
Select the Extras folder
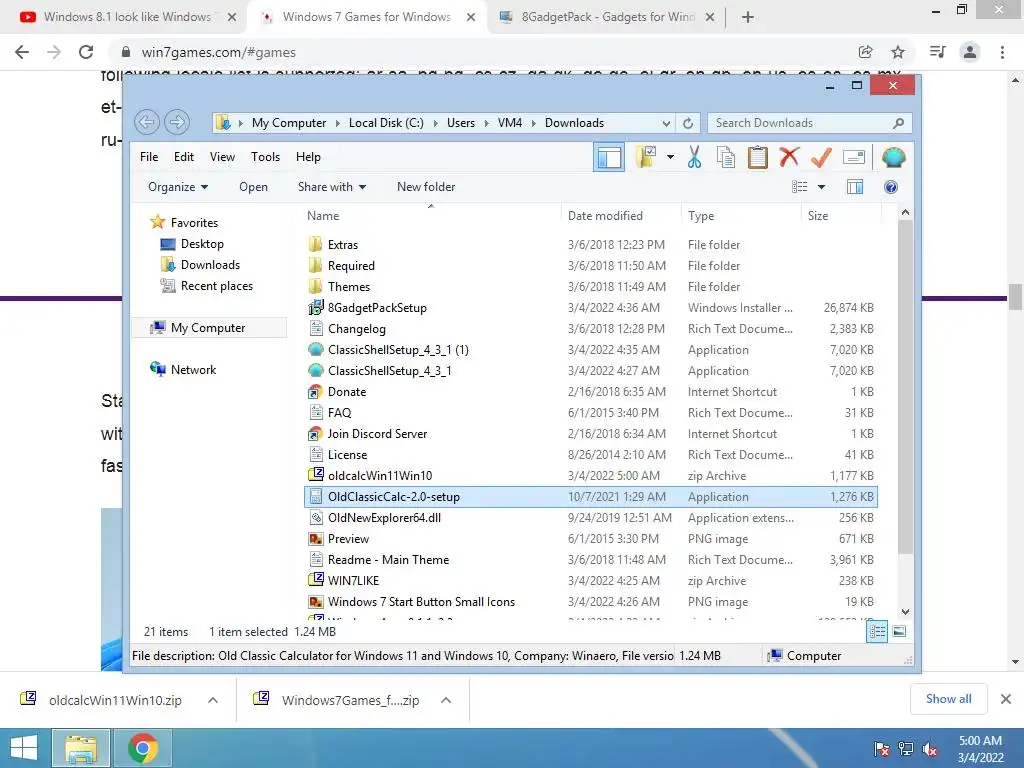pyautogui.click(x=342, y=244)
